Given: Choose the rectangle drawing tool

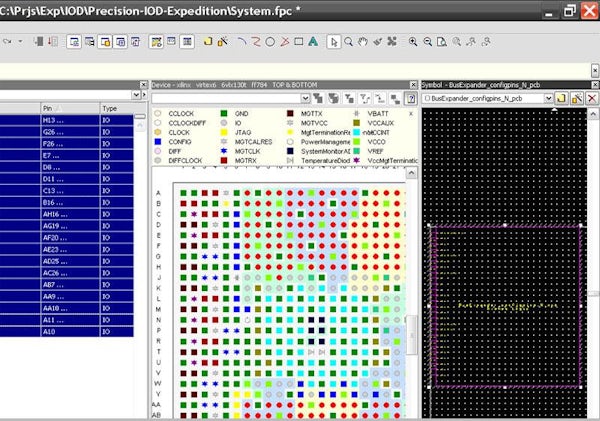Looking at the screenshot, I should point(299,42).
